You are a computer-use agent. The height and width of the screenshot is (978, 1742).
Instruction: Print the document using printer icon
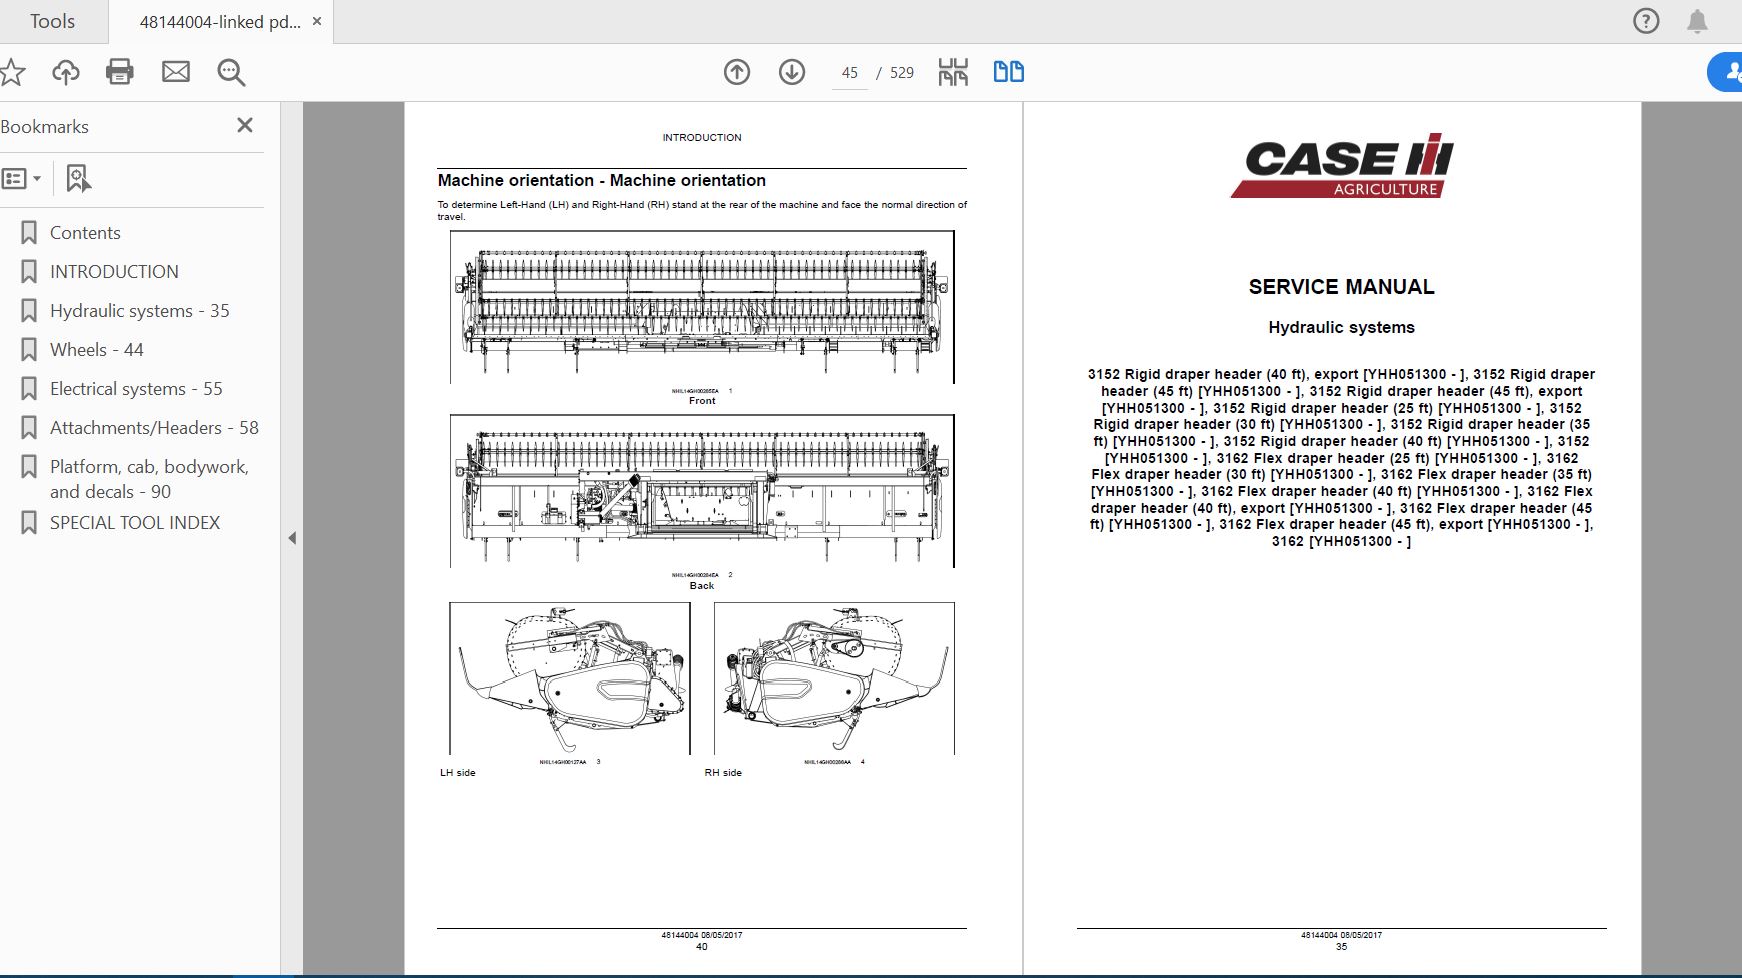pyautogui.click(x=120, y=72)
